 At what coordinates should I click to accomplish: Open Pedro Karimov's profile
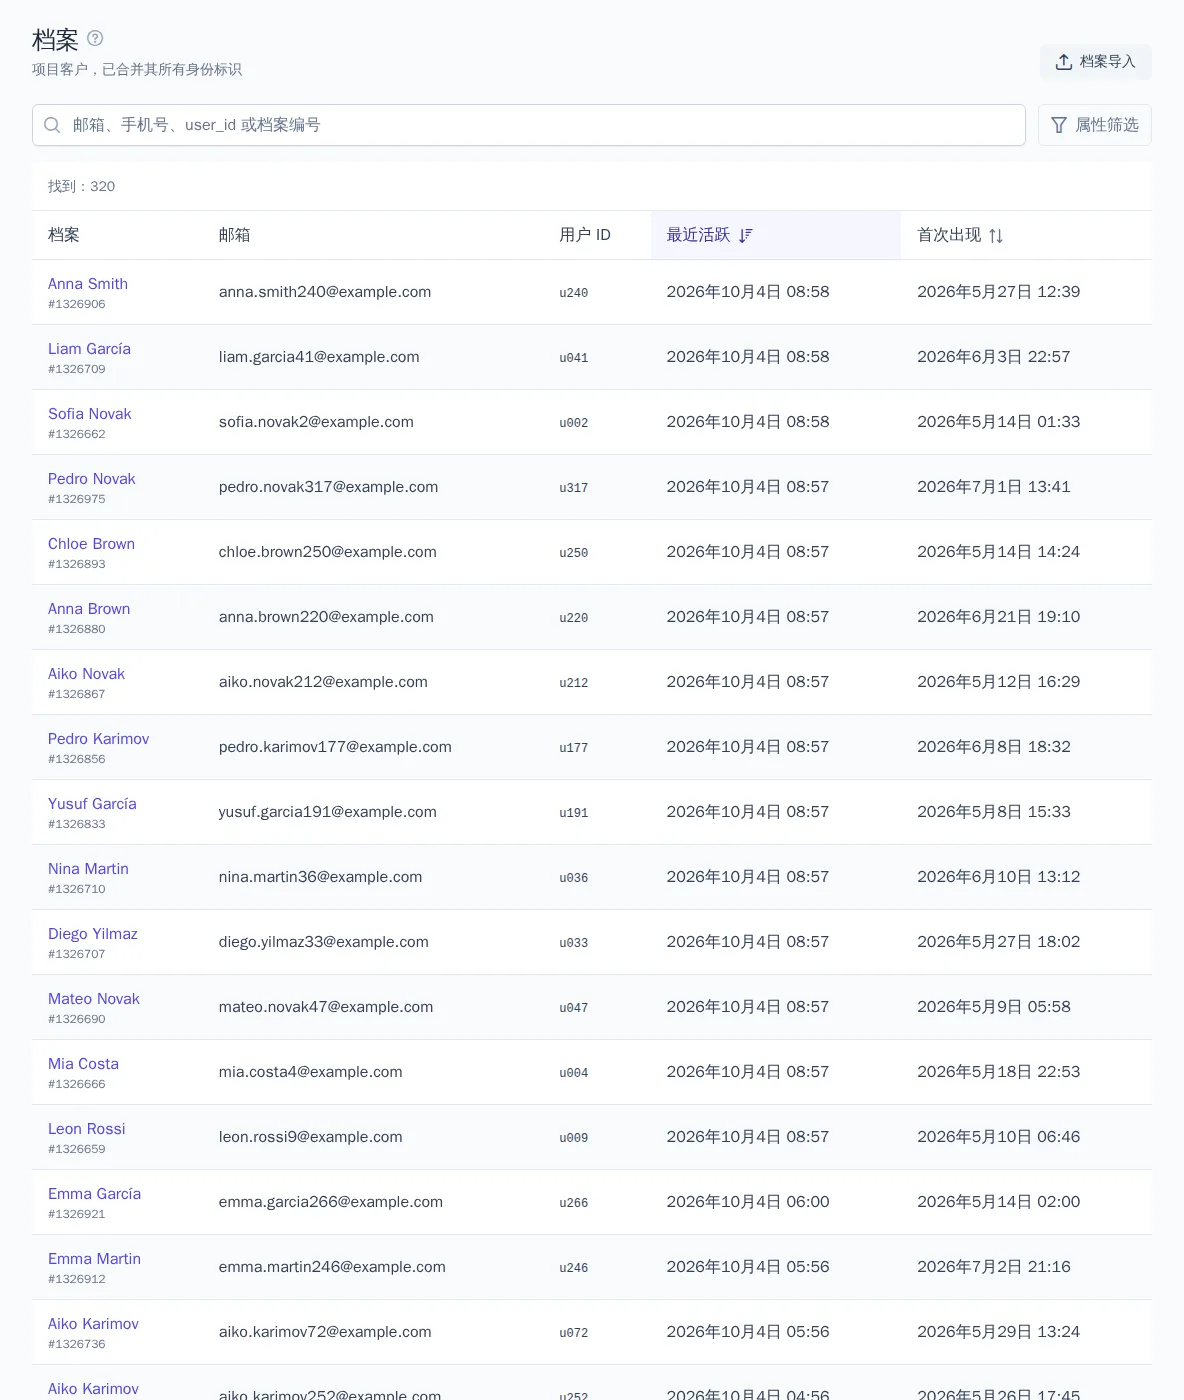tap(99, 739)
